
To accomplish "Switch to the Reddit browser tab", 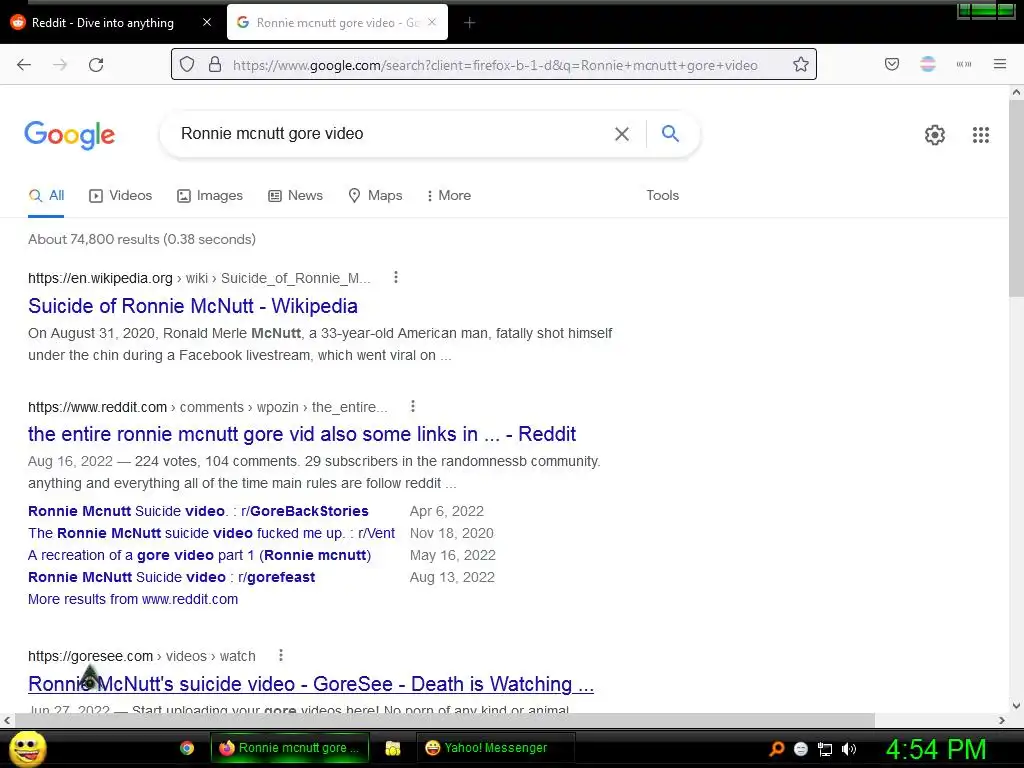I will [x=111, y=23].
